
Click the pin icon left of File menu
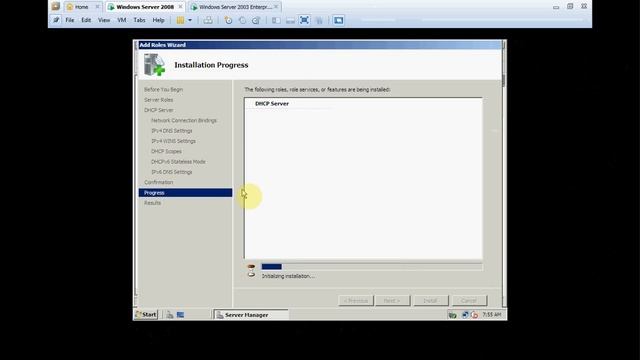click(56, 20)
